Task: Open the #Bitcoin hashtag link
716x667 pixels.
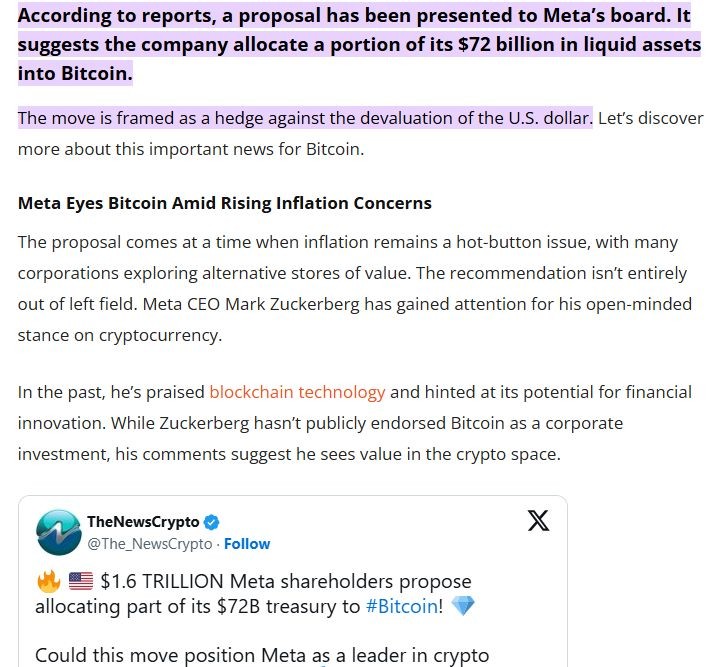Action: [402, 606]
